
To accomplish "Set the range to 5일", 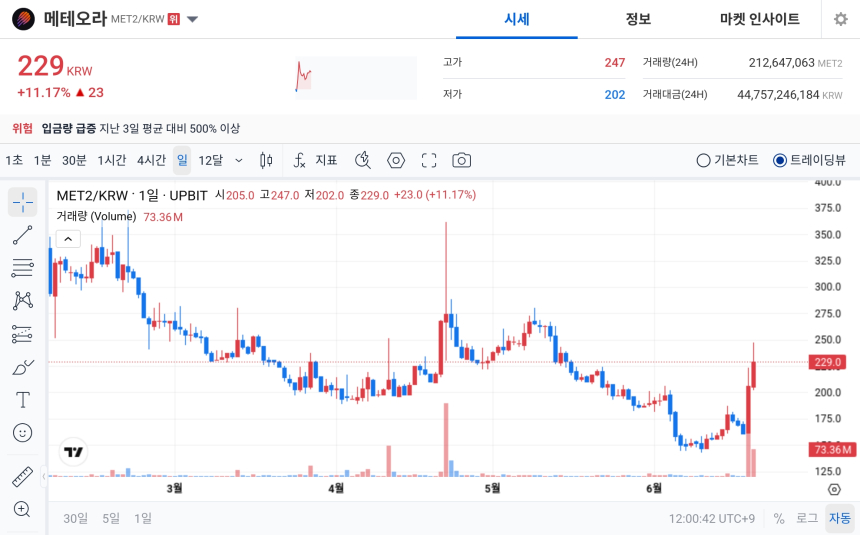I will [111, 518].
